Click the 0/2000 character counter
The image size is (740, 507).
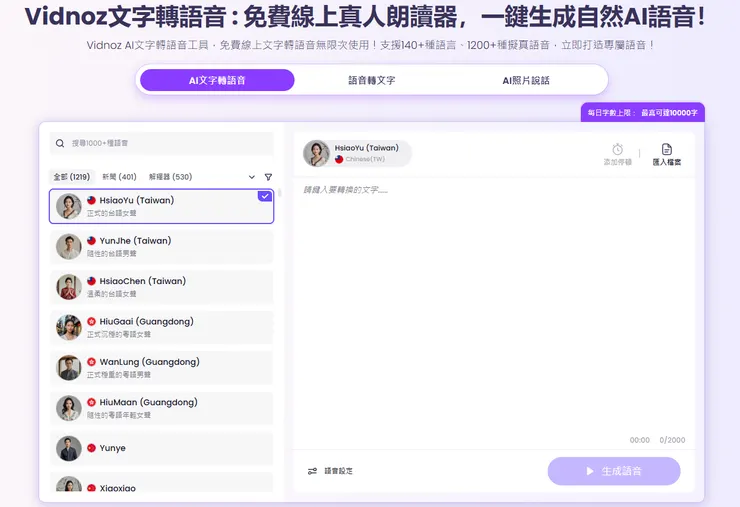click(x=672, y=440)
